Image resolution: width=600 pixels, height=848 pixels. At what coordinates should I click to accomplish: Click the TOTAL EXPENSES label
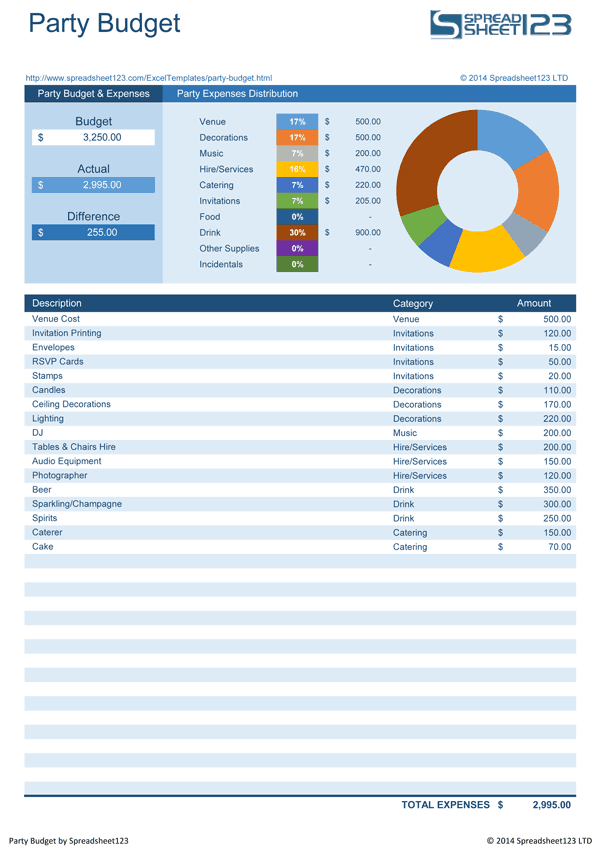pyautogui.click(x=445, y=805)
